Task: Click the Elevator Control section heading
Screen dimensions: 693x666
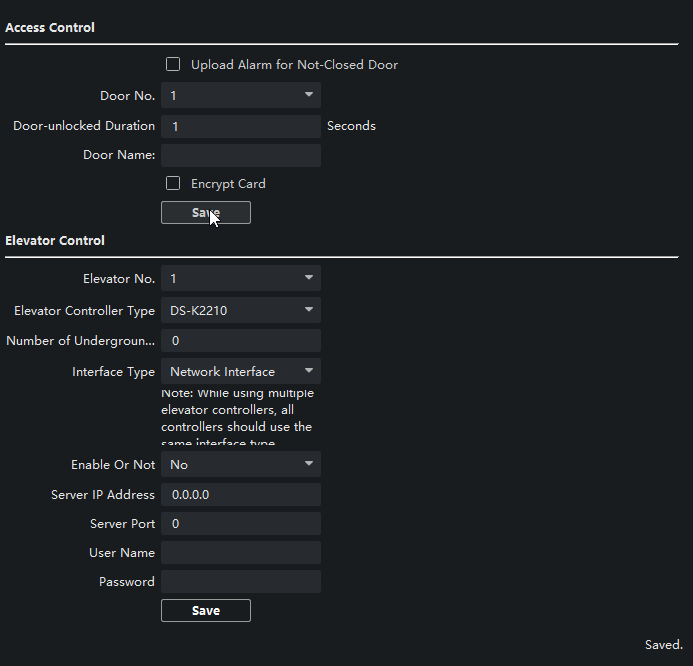Action: 55,241
